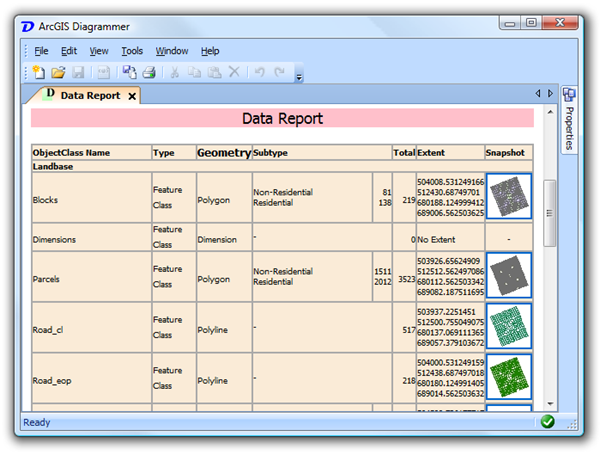This screenshot has width=600, height=455.
Task: Click the Undo arrow icon
Action: pyautogui.click(x=260, y=72)
